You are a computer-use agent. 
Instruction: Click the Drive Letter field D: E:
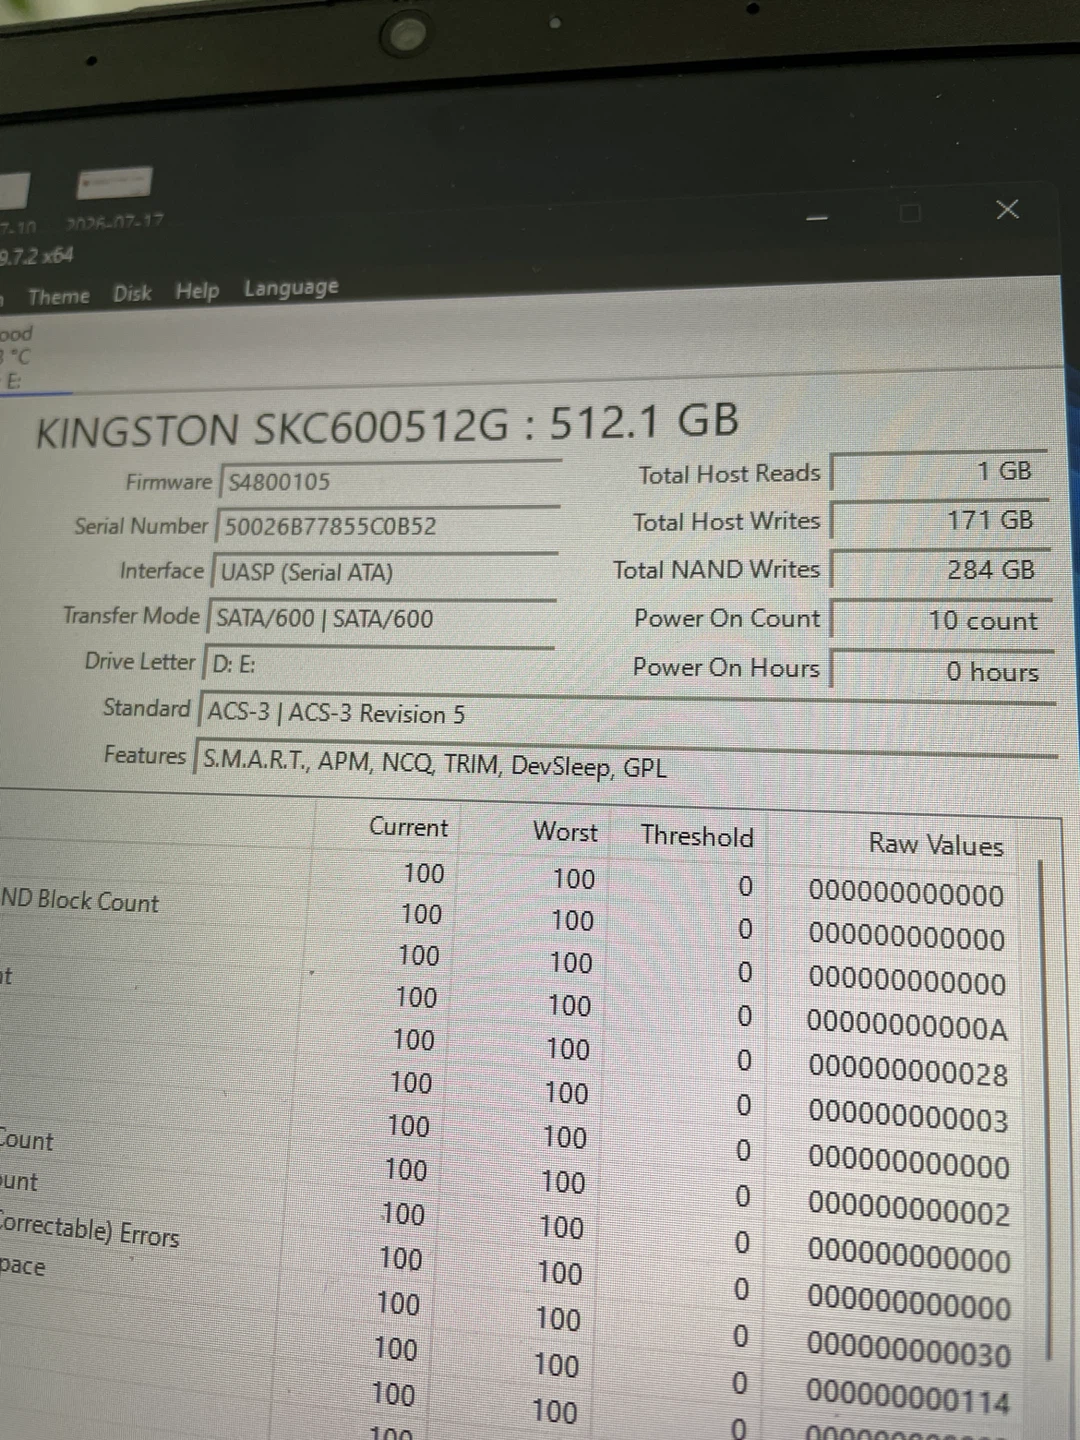[x=378, y=664]
